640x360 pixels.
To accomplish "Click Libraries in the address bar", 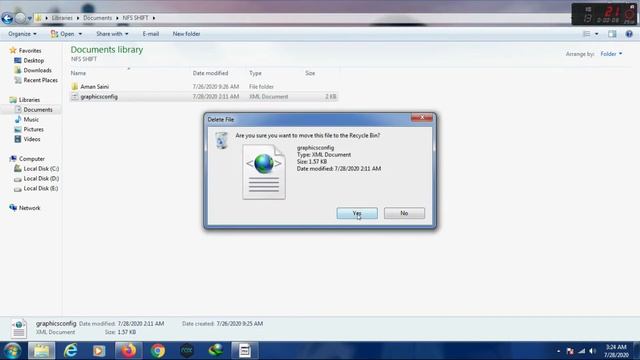I will click(x=62, y=18).
